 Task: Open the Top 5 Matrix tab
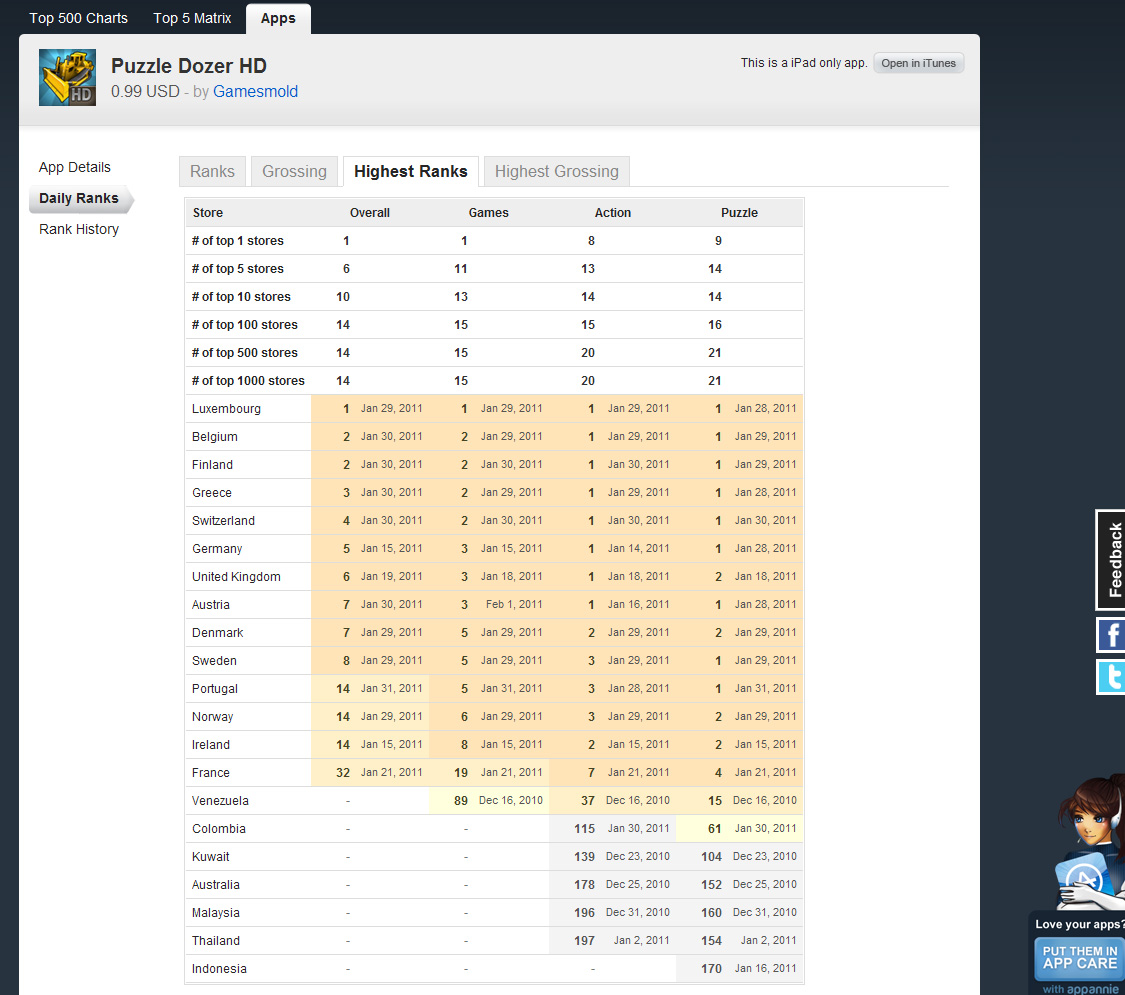pyautogui.click(x=192, y=18)
